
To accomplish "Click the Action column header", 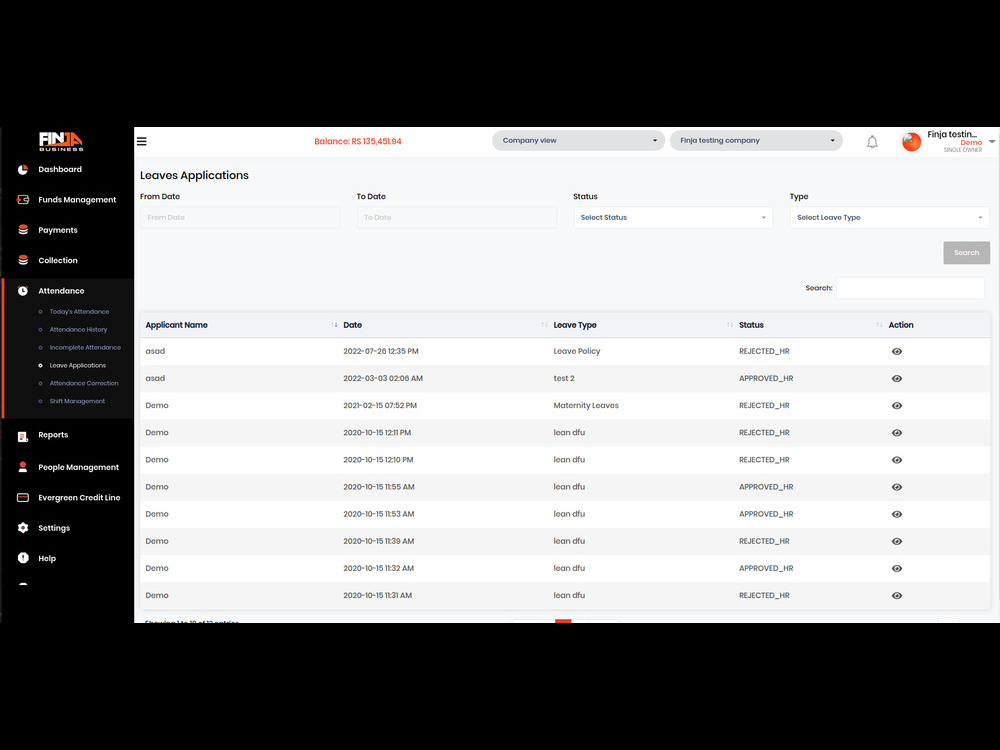I will click(x=901, y=325).
